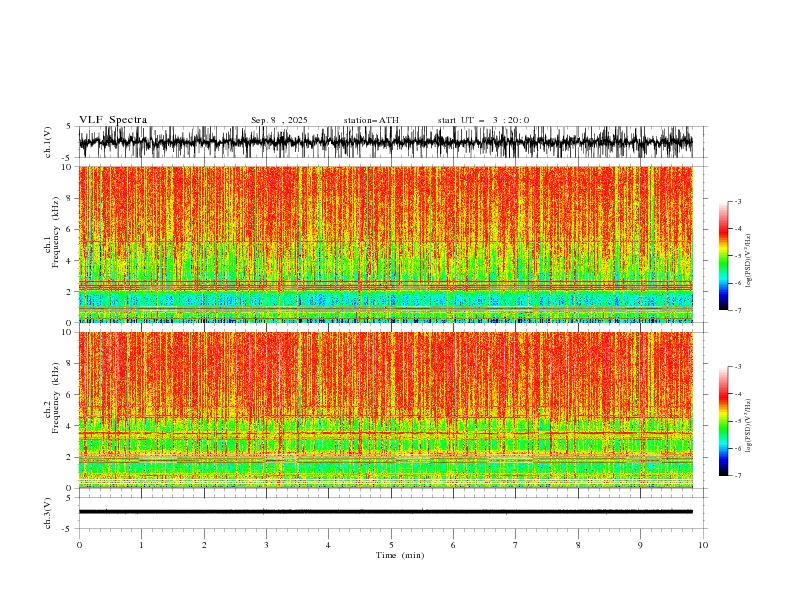Click the time axis tick label "4"
Image resolution: width=792 pixels, height=612 pixels.
click(328, 545)
